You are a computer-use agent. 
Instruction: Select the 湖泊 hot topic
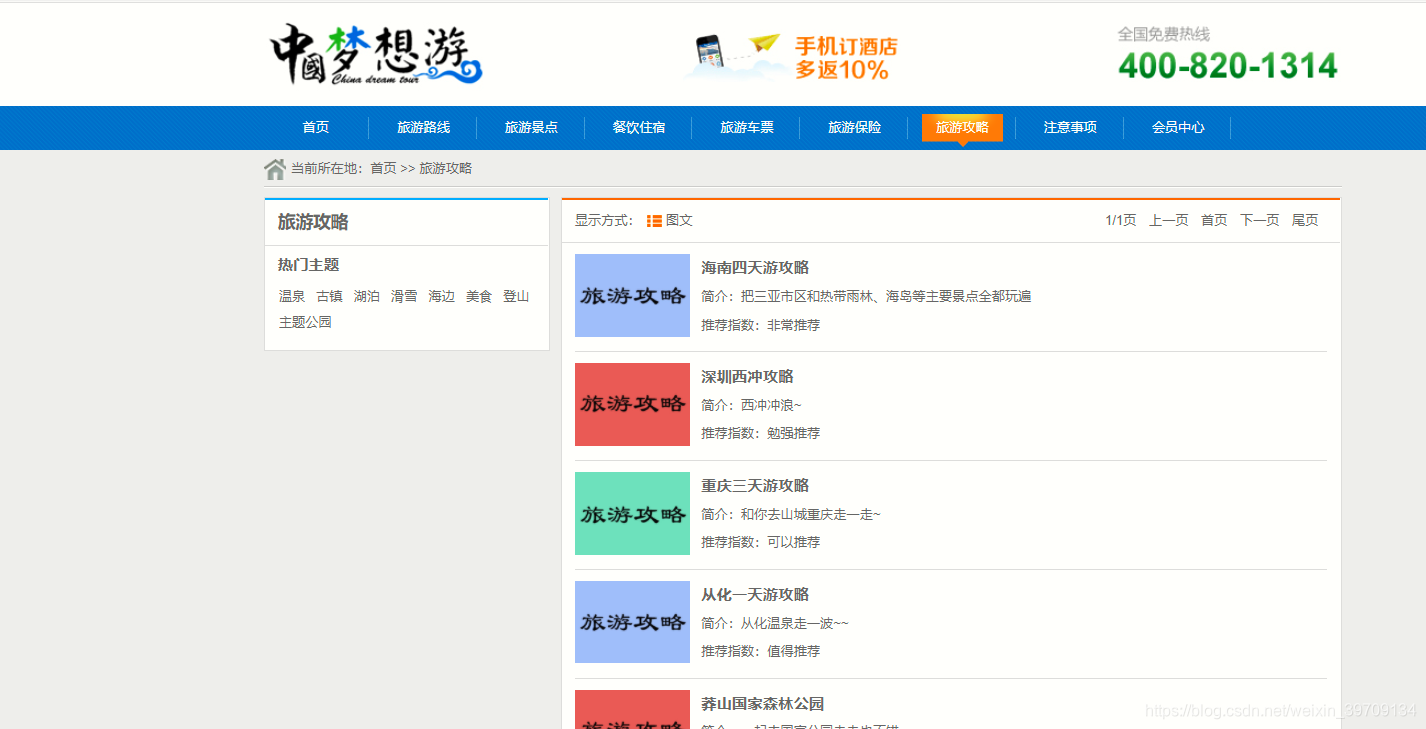(367, 297)
